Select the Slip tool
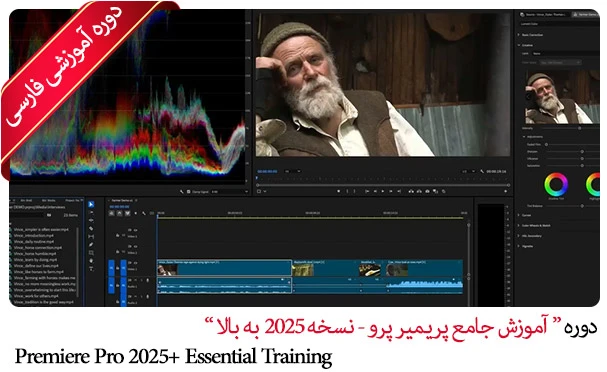This screenshot has height=372, width=607. (x=91, y=236)
